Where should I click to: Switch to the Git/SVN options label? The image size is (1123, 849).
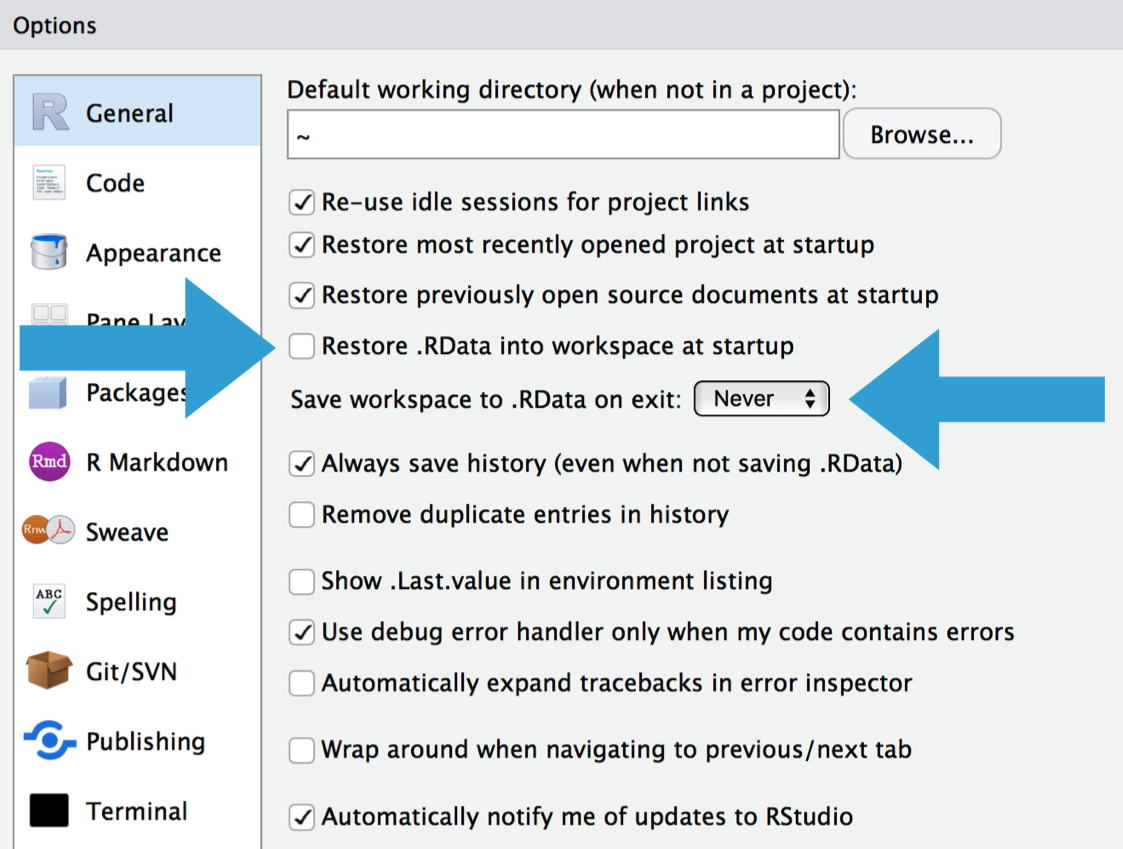[131, 671]
